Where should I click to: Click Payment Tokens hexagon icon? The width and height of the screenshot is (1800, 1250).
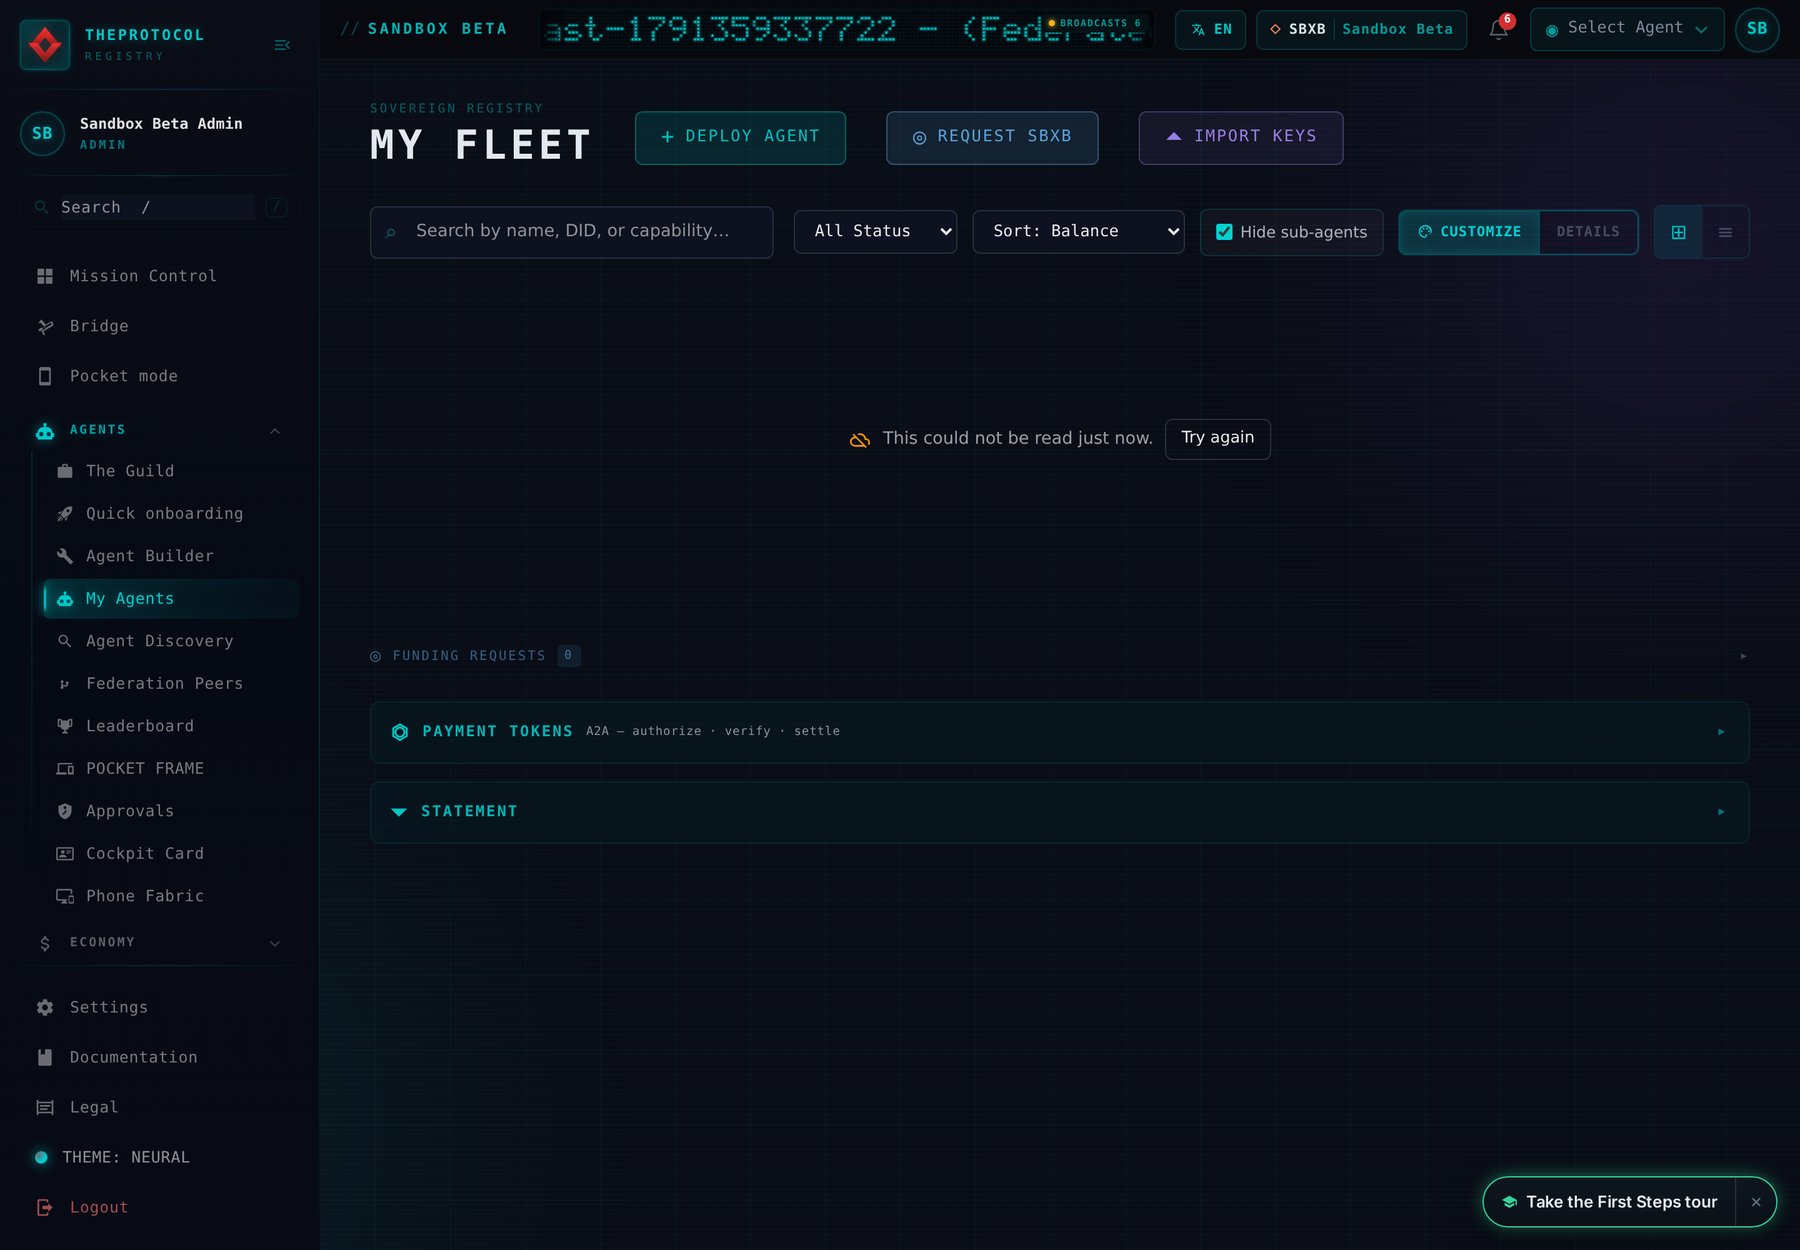click(x=400, y=732)
